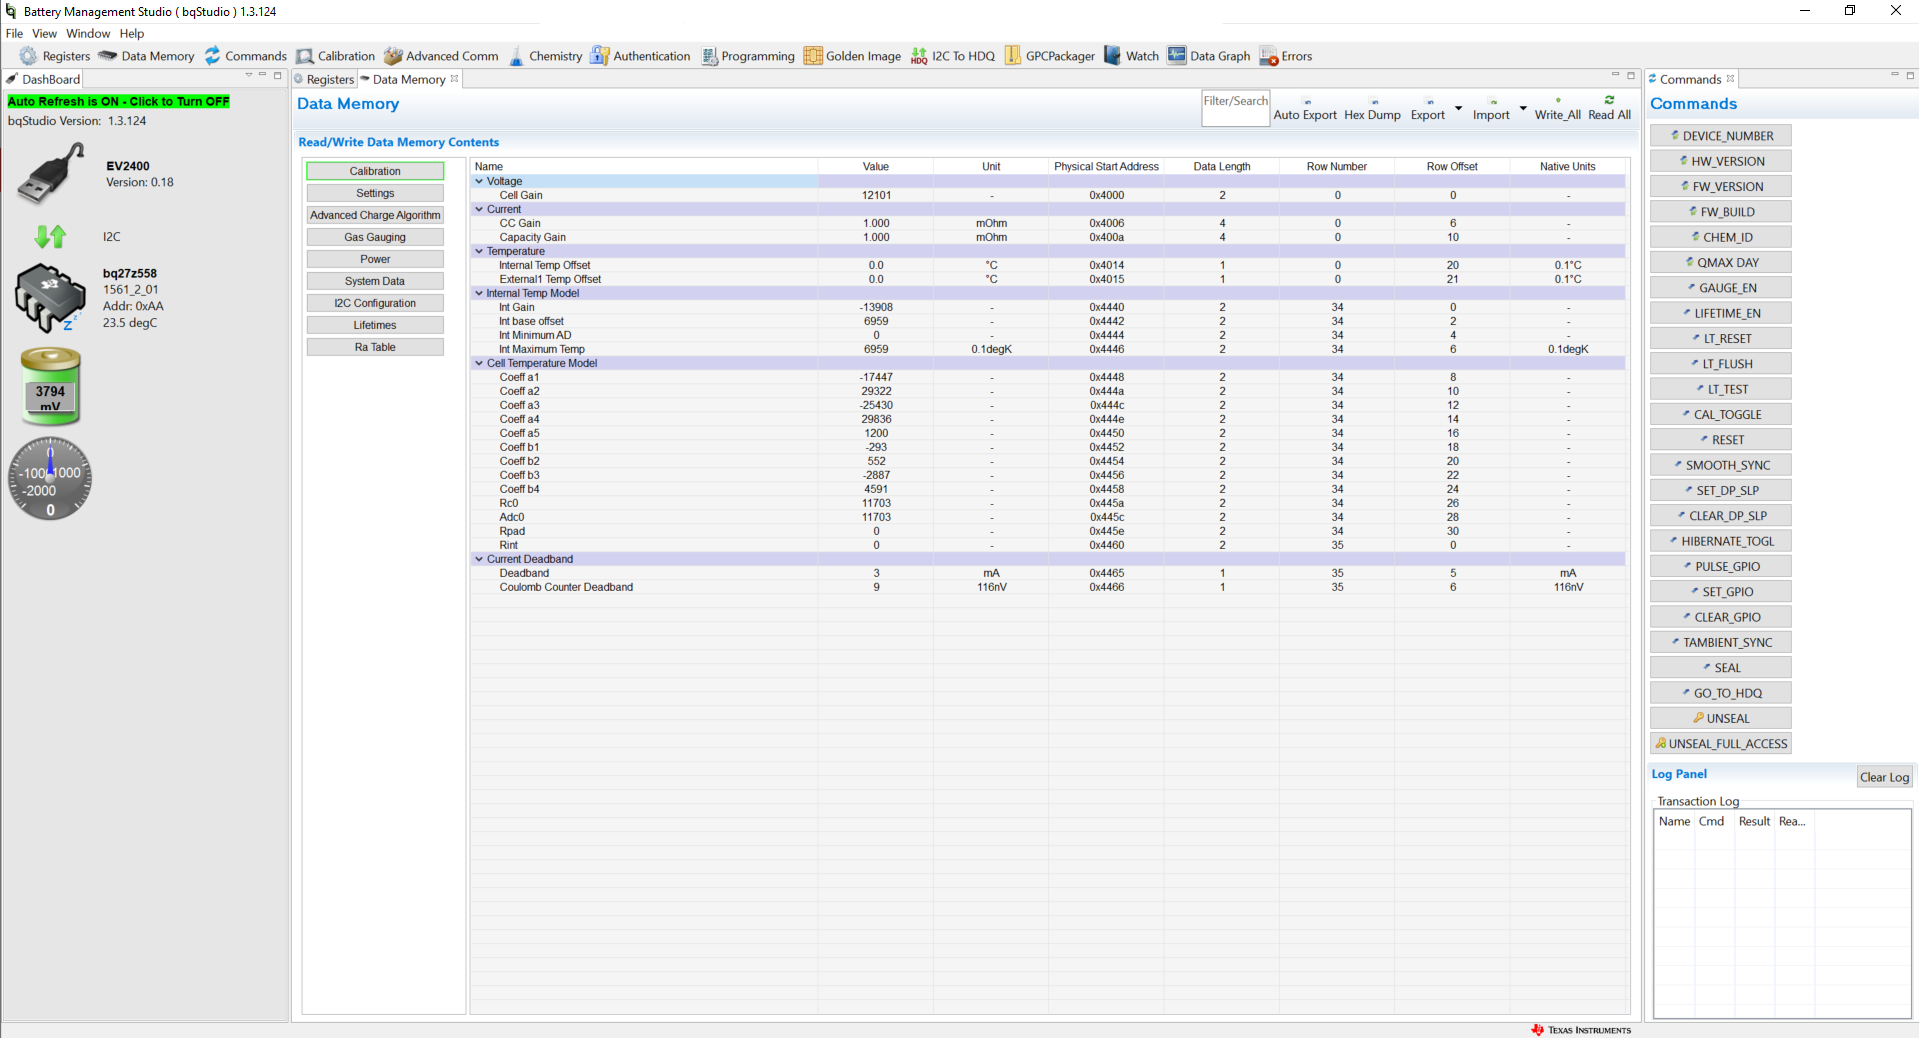Click the Physical Start Address column header

(x=1106, y=166)
